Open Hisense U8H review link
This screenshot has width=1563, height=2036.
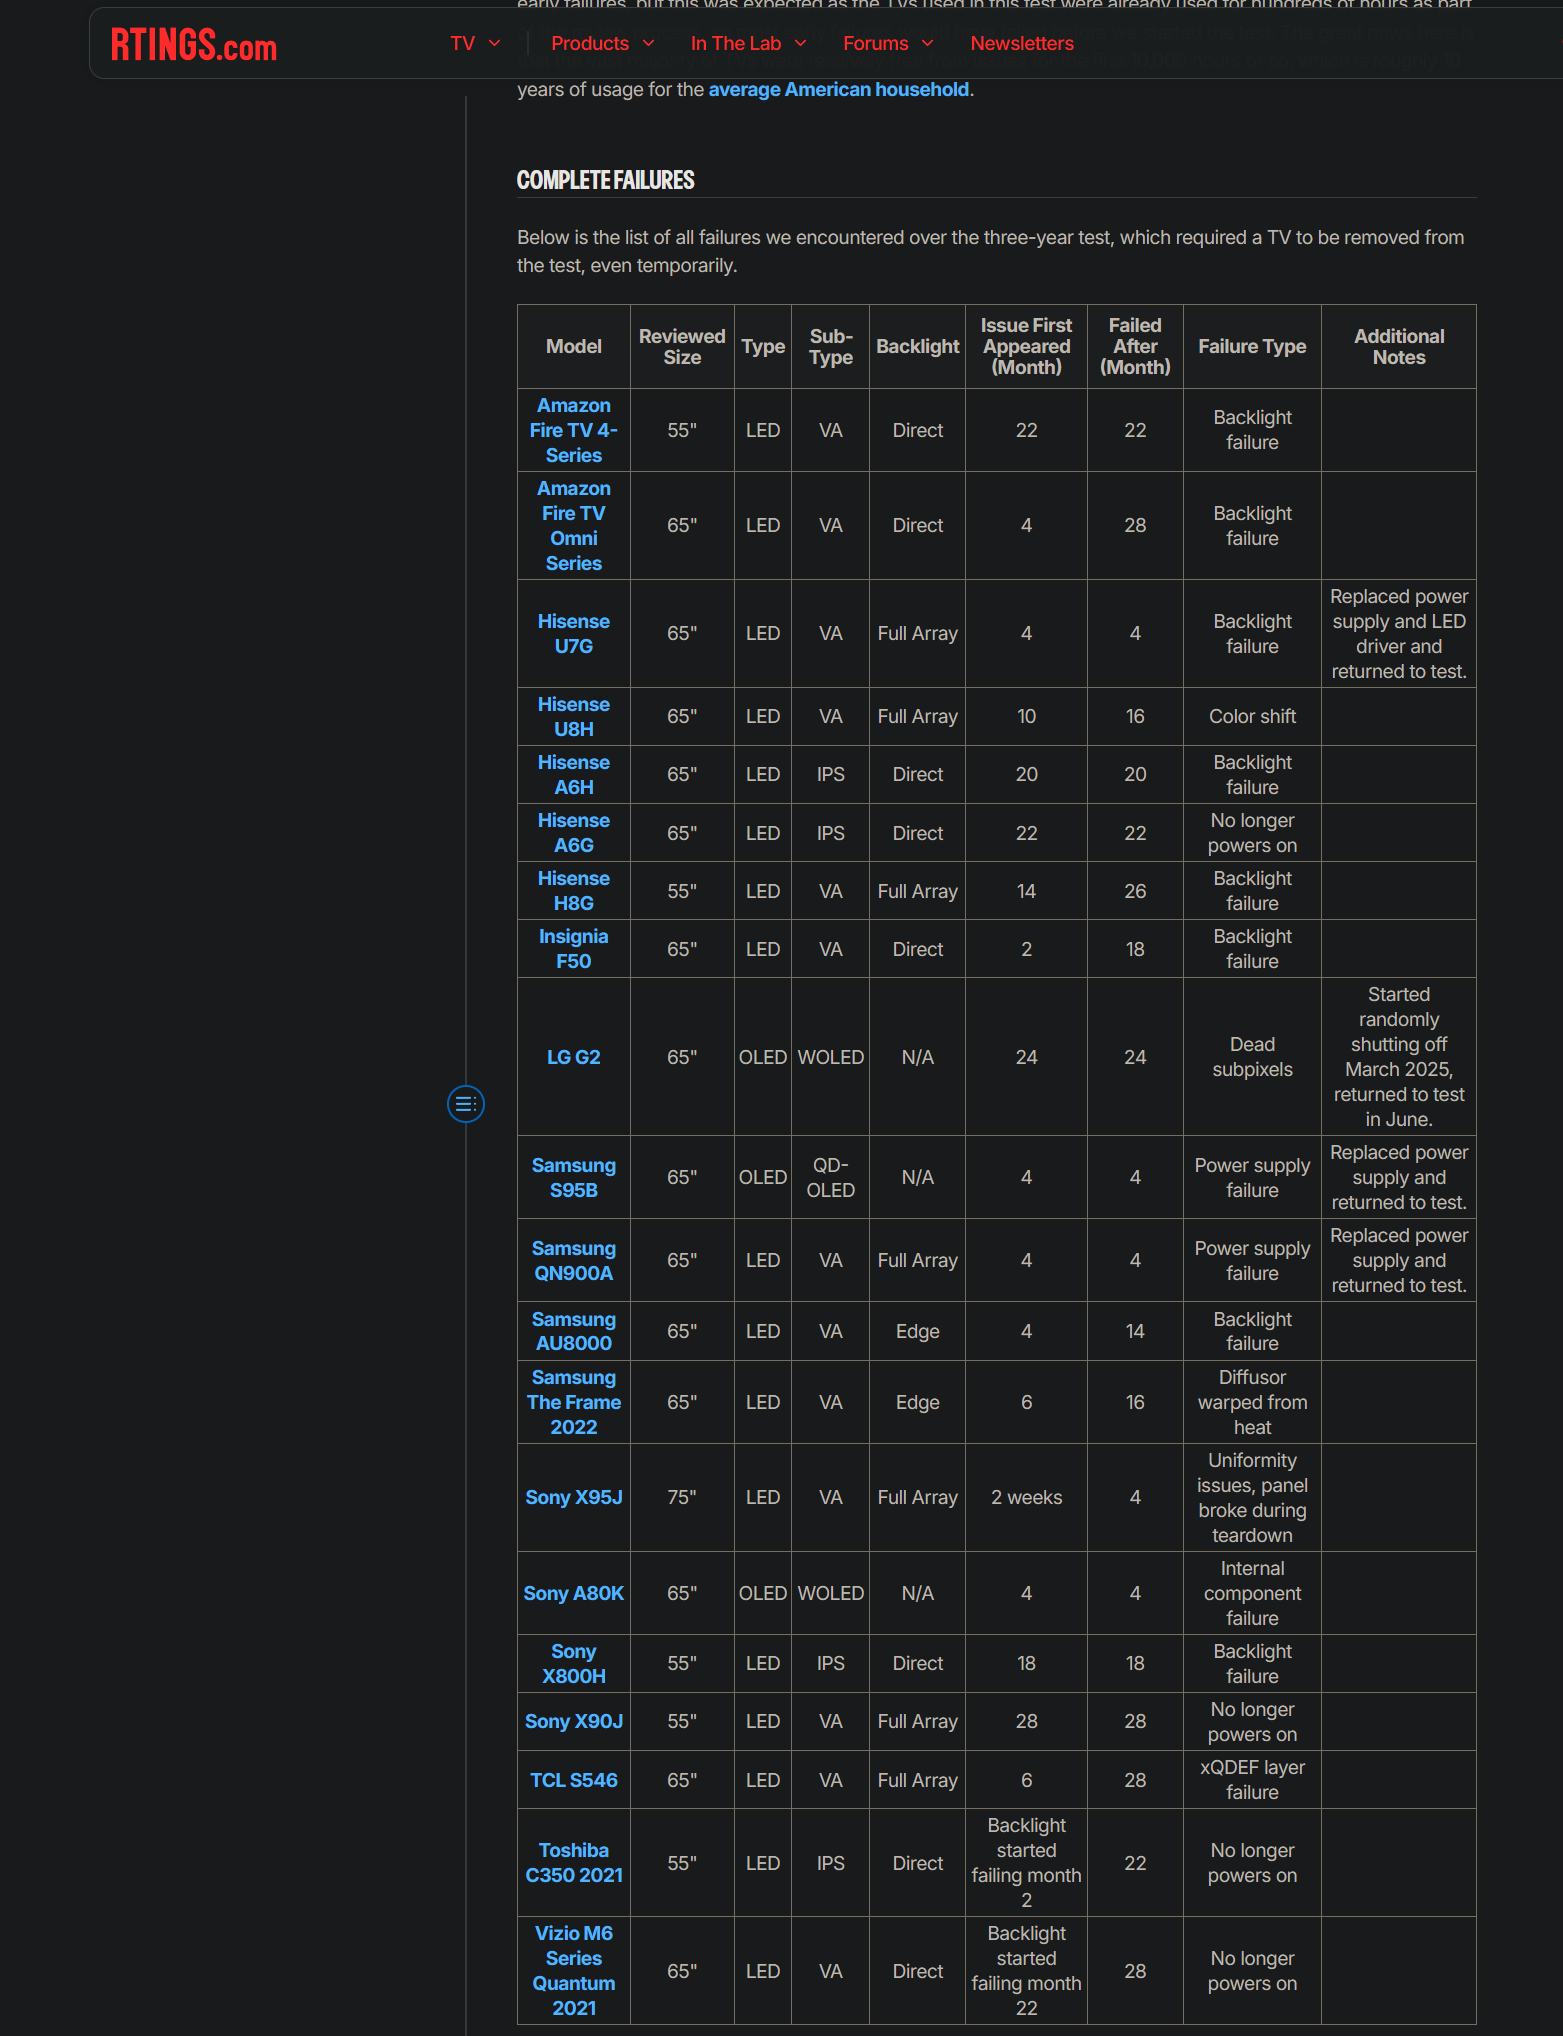point(574,717)
